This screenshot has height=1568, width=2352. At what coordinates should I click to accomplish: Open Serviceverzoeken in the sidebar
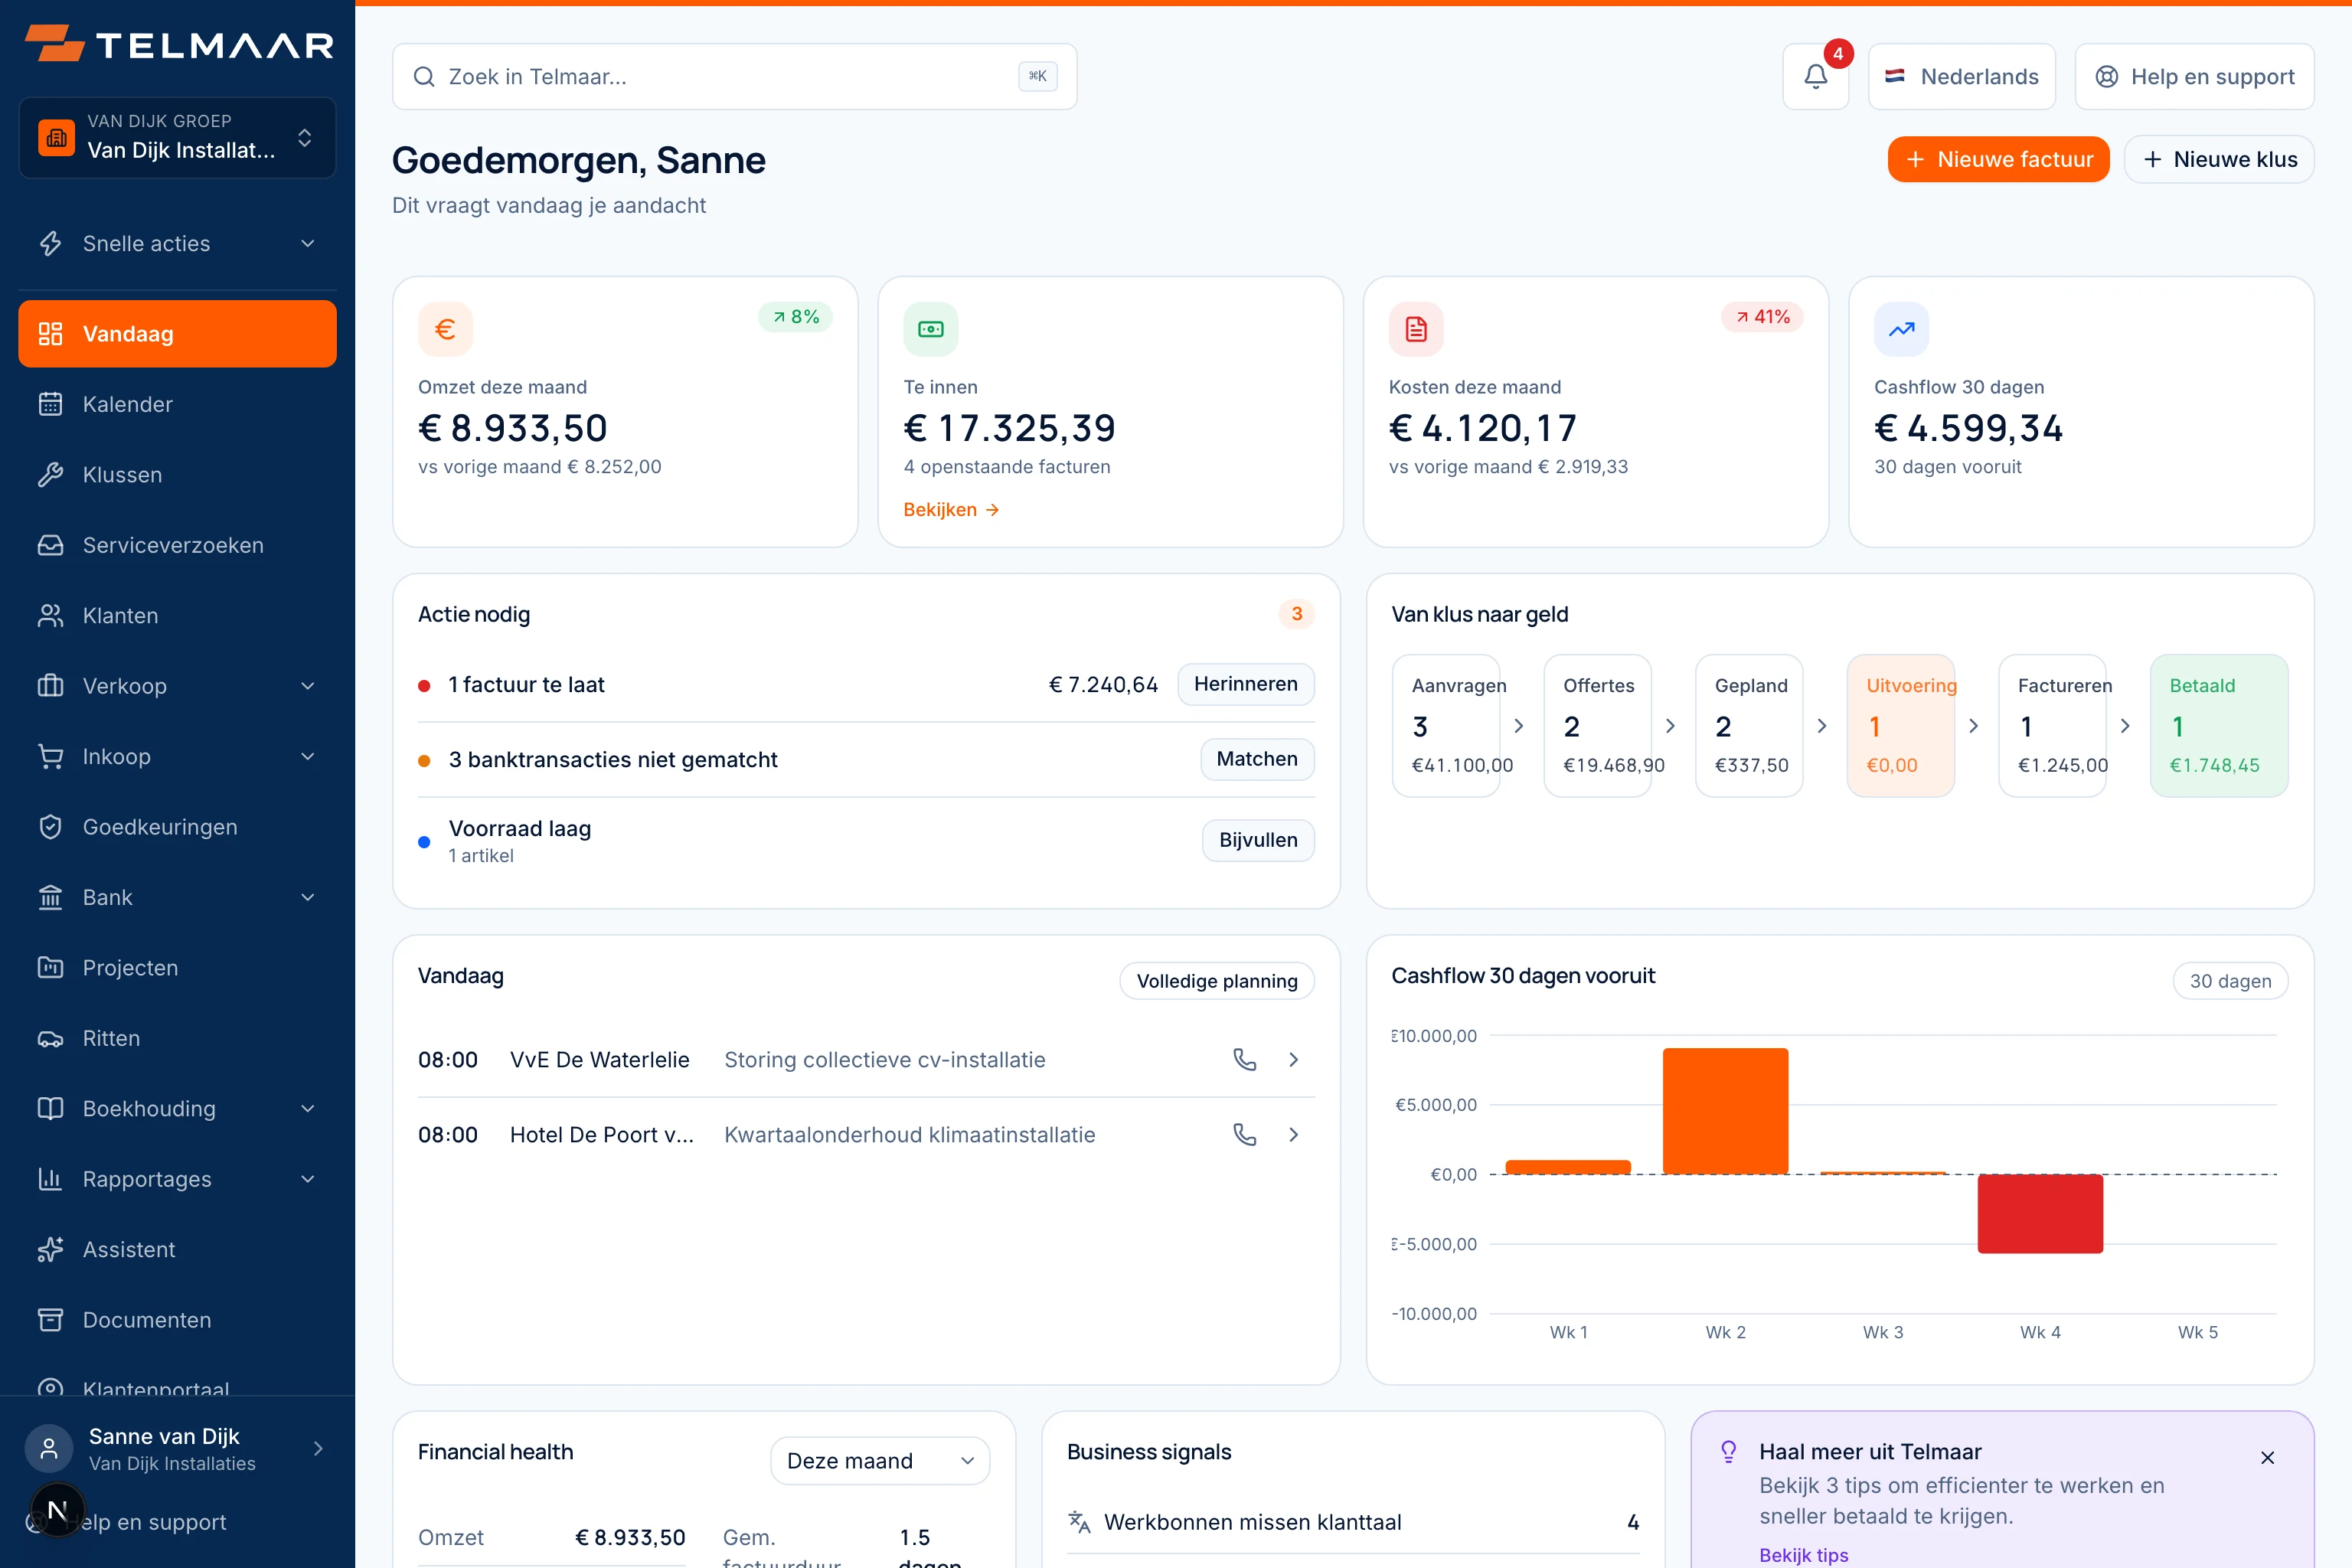[x=178, y=545]
